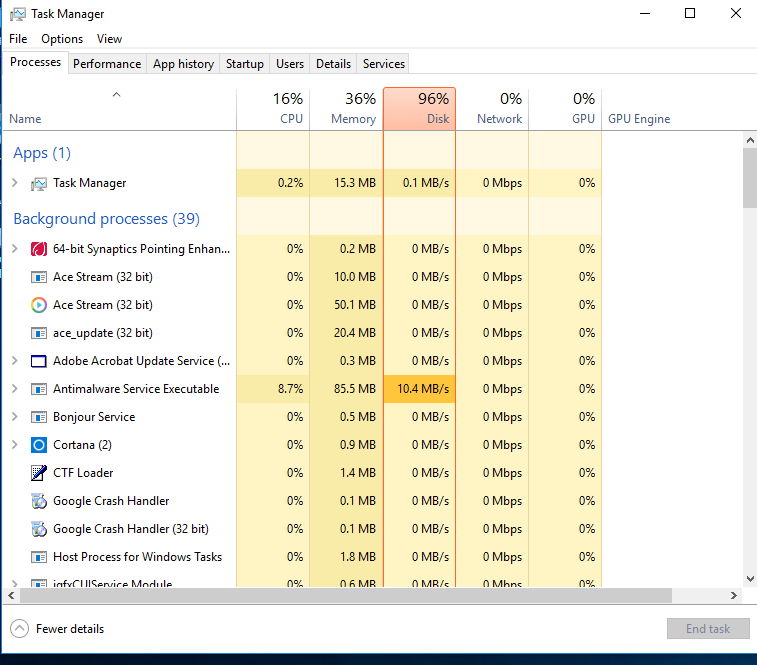
Task: Select the CTF Loader process name
Action: [83, 473]
